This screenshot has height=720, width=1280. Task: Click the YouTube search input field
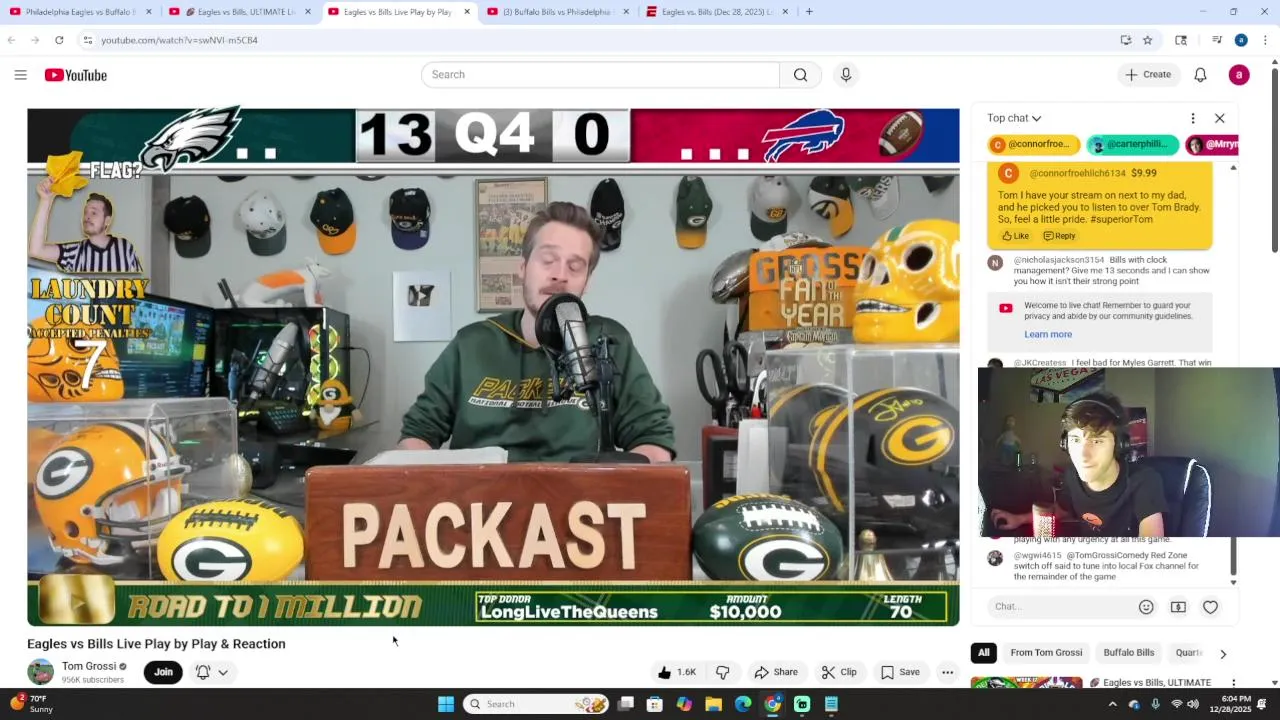point(600,75)
